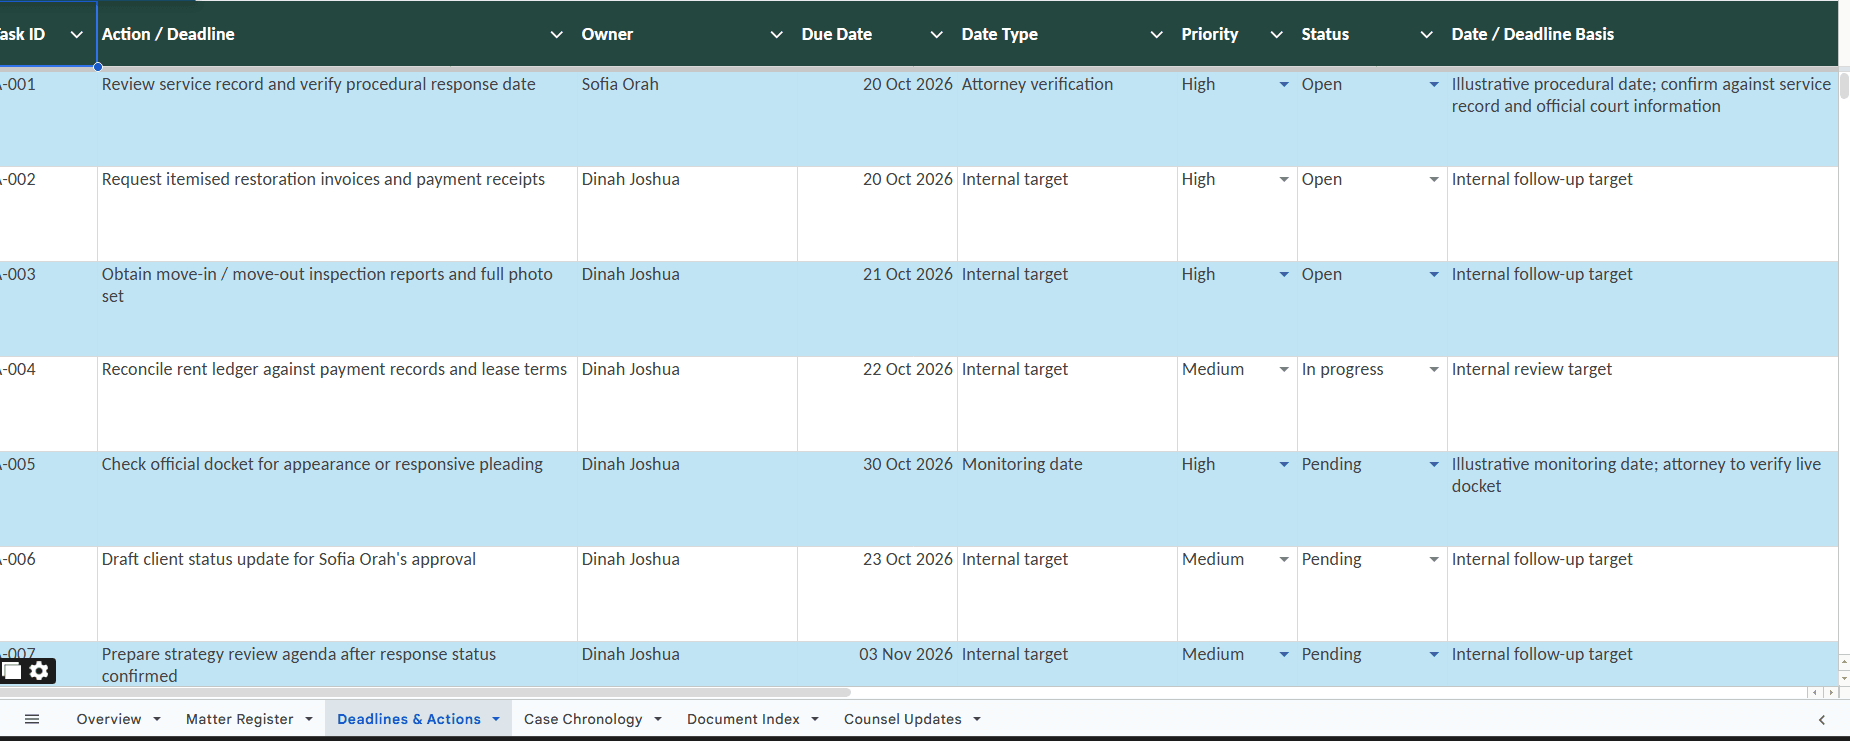The image size is (1850, 741).
Task: Open the Due Date column filter
Action: (x=937, y=35)
